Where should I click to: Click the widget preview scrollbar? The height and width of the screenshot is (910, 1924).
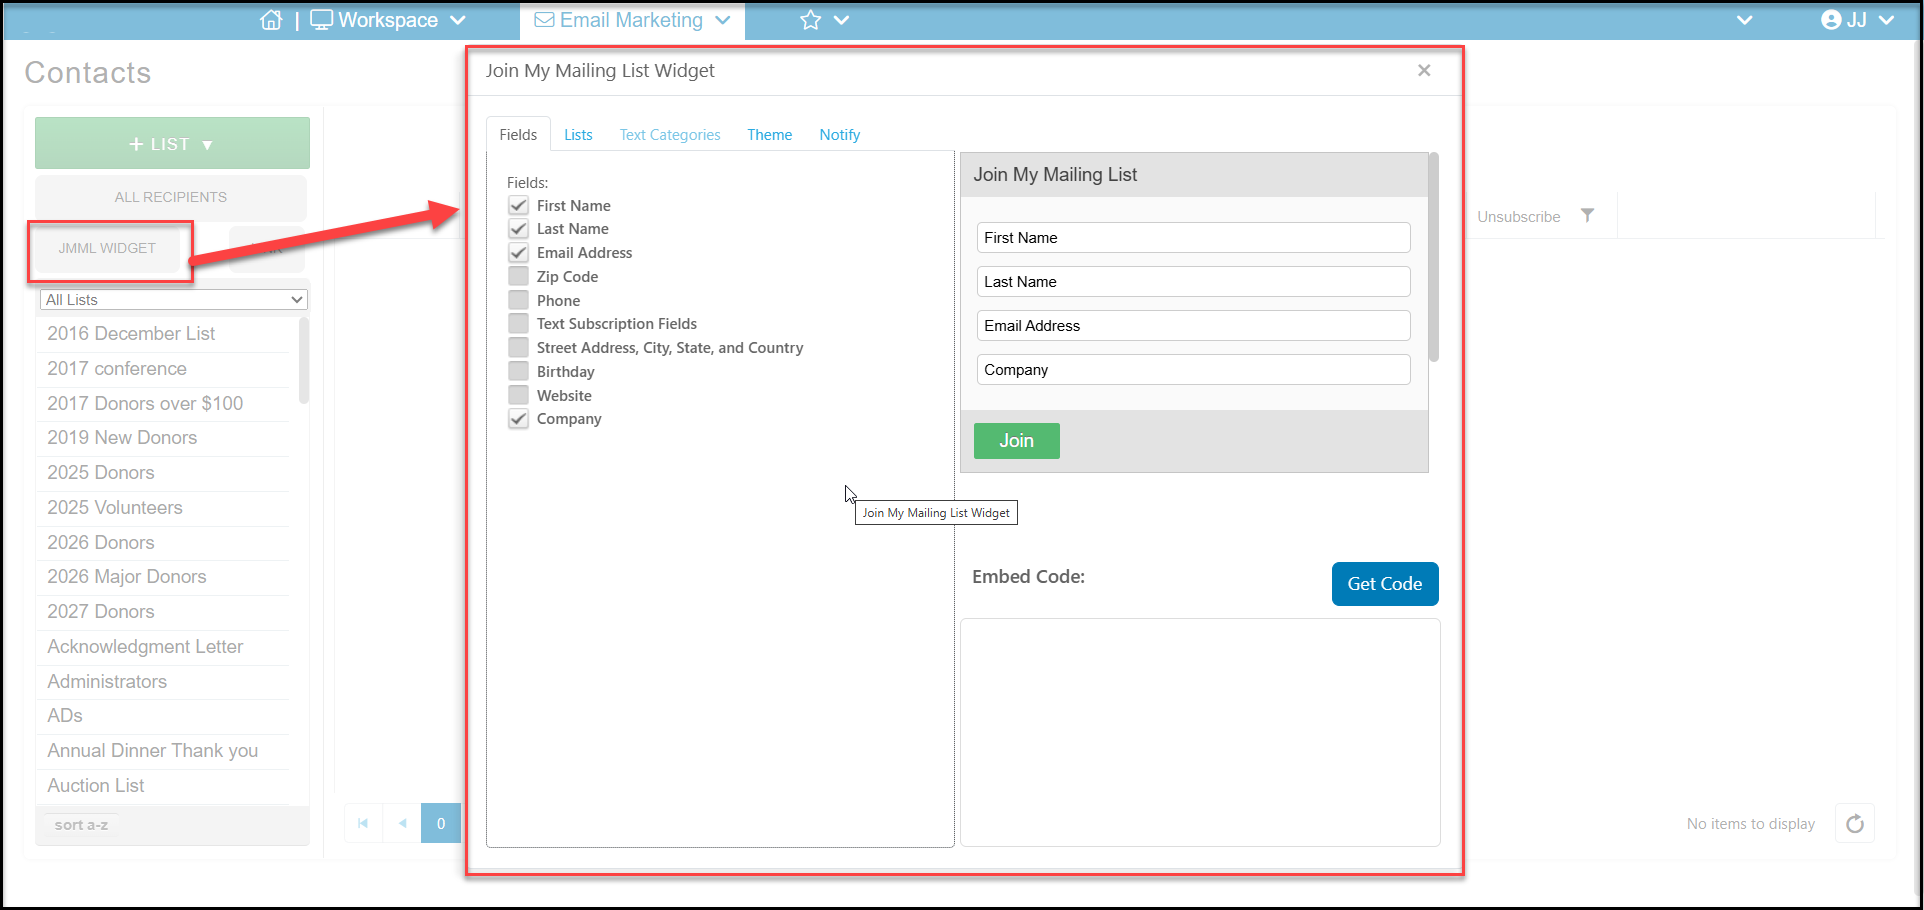(1434, 257)
